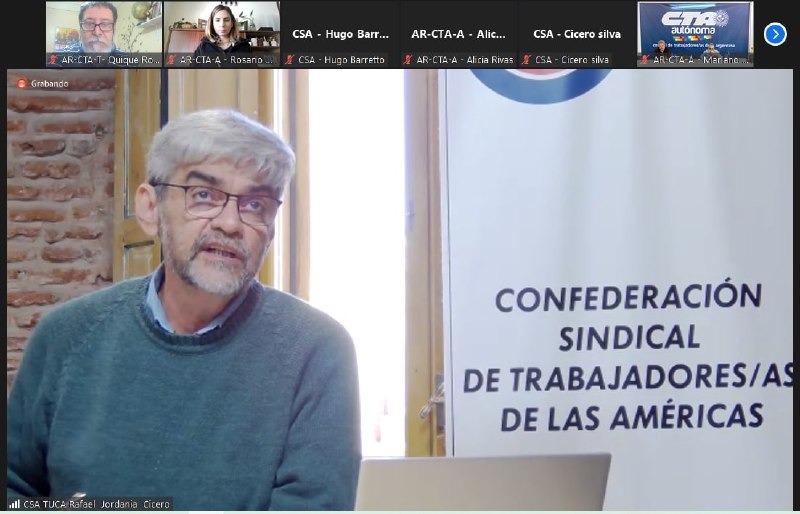The width and height of the screenshot is (800, 514).
Task: Click muted mic icon on Quique's thumbnail
Action: click(x=53, y=60)
